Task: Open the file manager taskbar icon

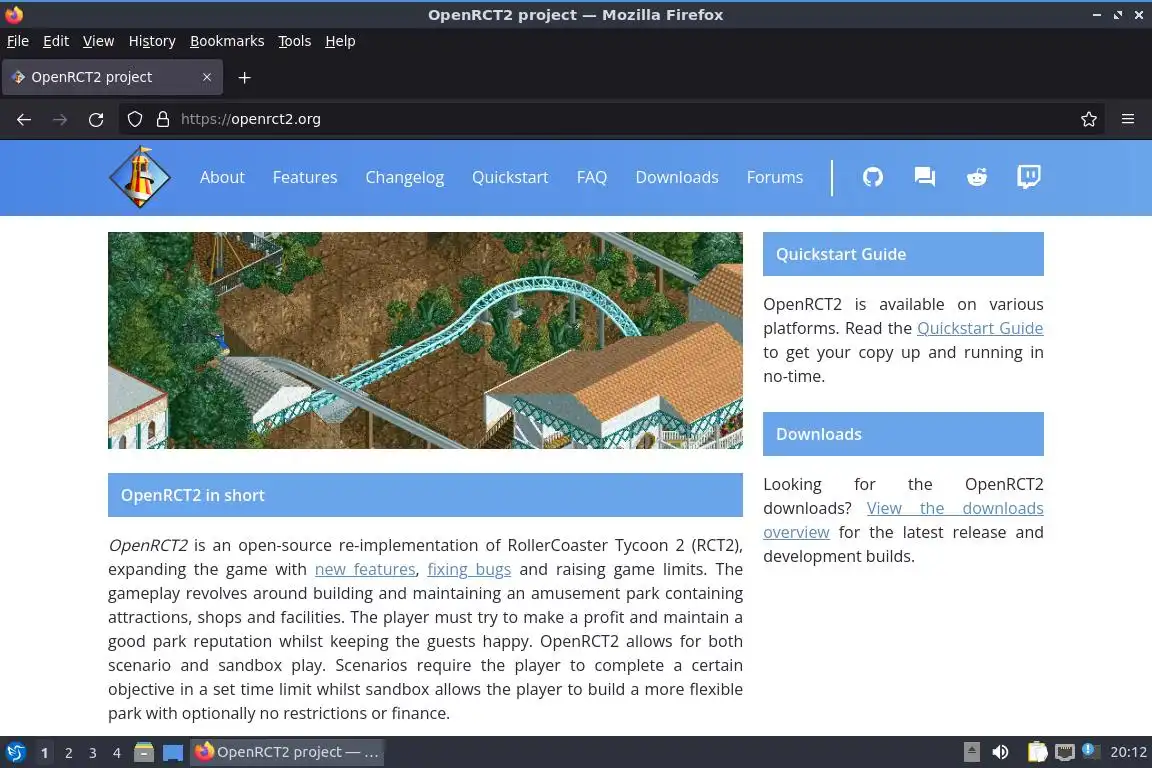Action: [x=144, y=752]
